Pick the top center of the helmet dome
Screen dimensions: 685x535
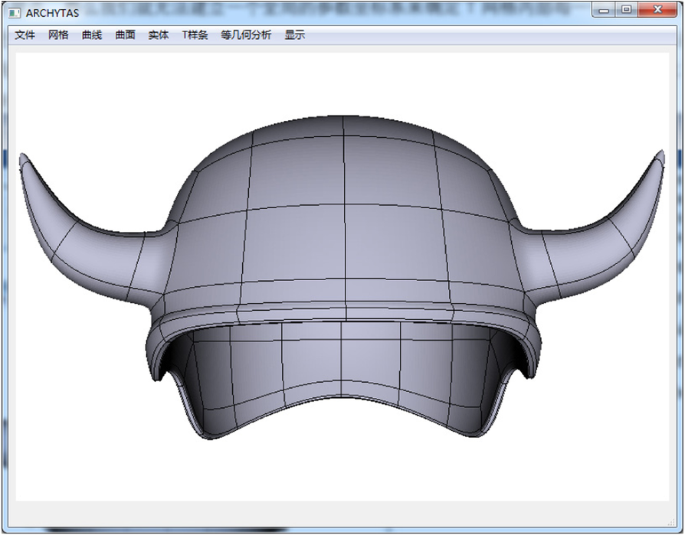343,120
